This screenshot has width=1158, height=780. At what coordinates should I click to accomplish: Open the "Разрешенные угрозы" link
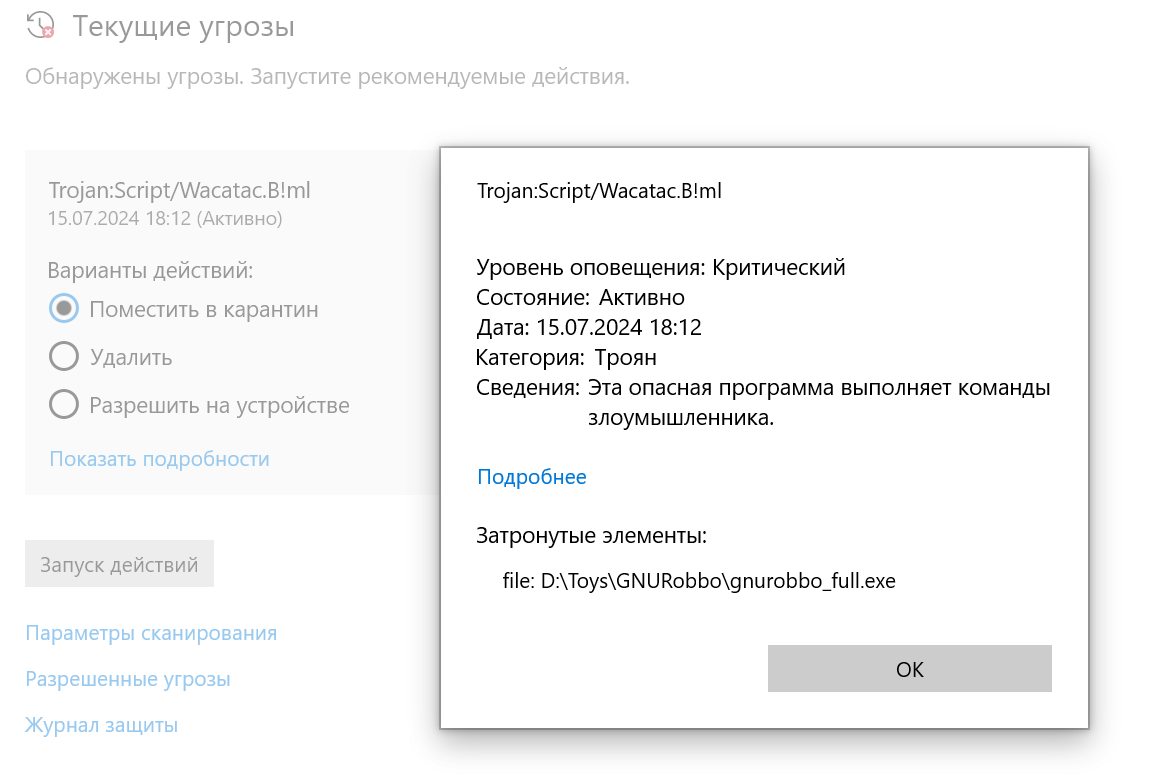[128, 679]
